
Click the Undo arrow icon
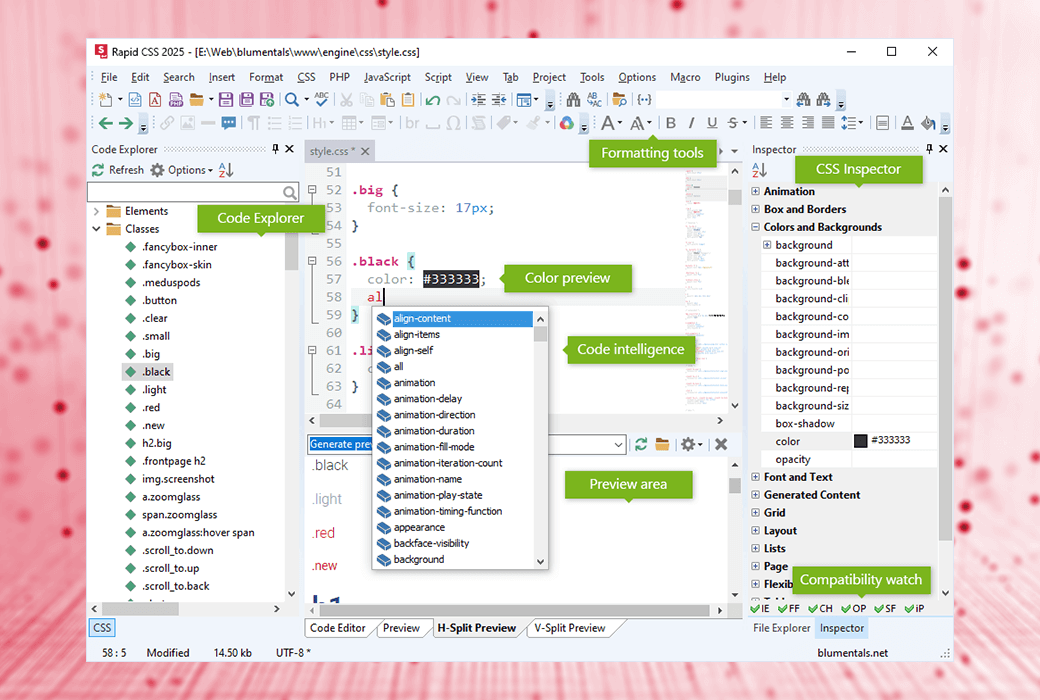(x=433, y=100)
